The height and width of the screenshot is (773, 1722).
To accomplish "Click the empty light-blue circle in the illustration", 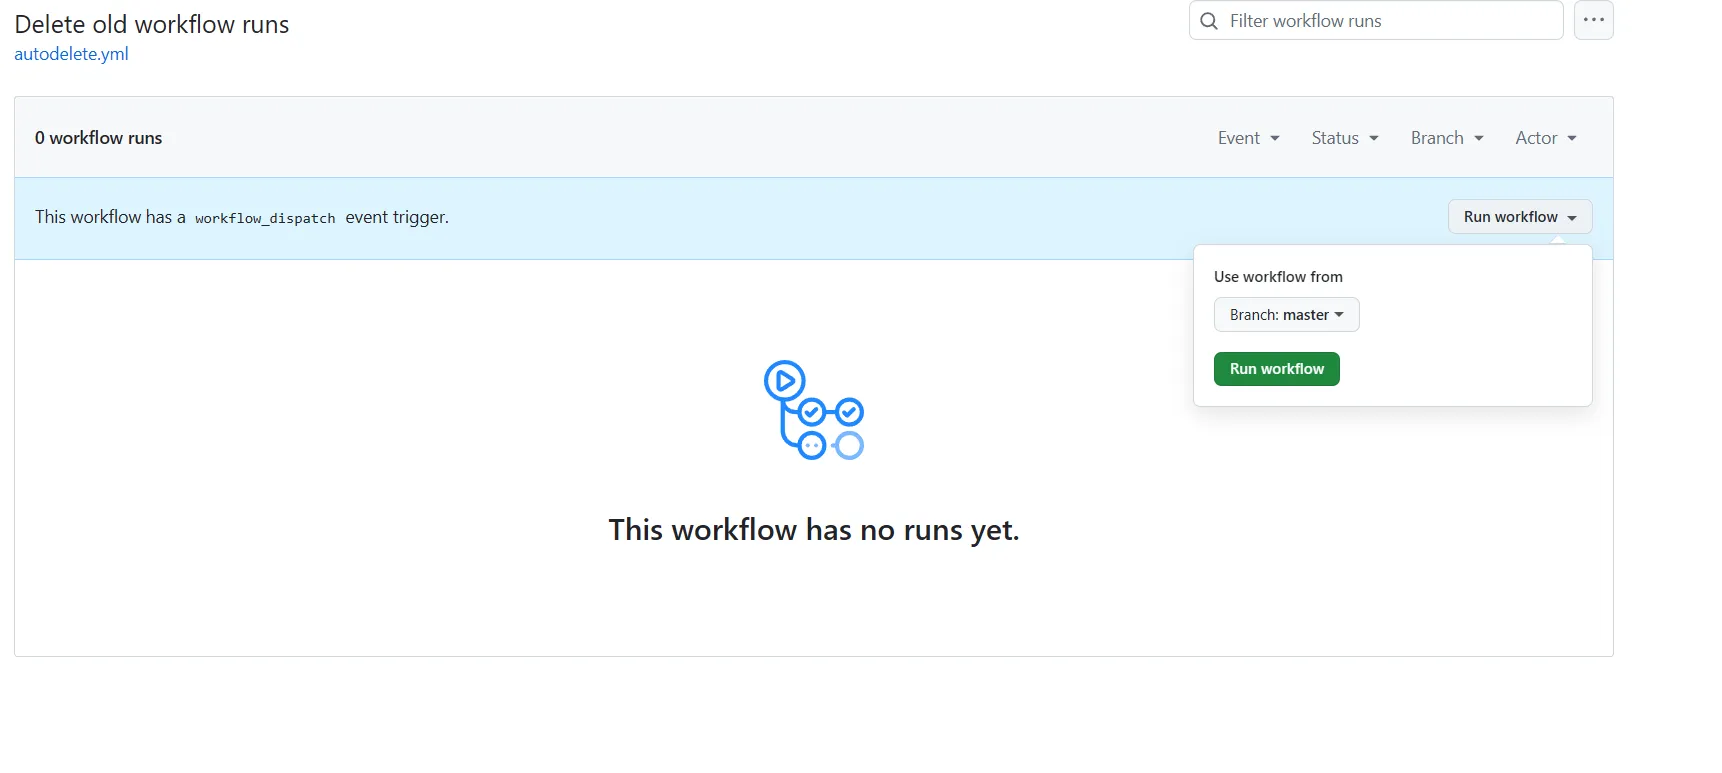I will (849, 446).
